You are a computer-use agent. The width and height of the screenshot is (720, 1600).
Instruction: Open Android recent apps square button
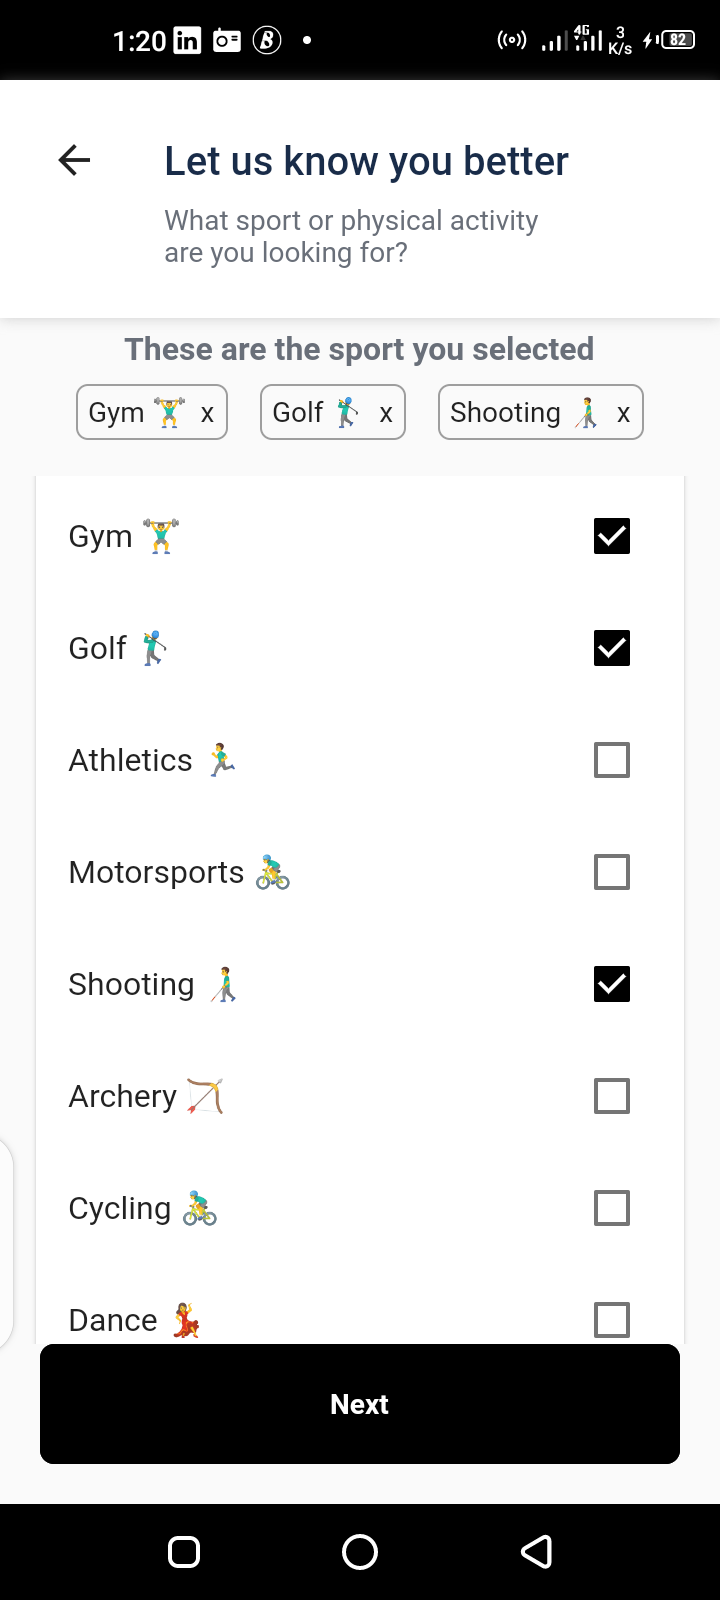184,1551
